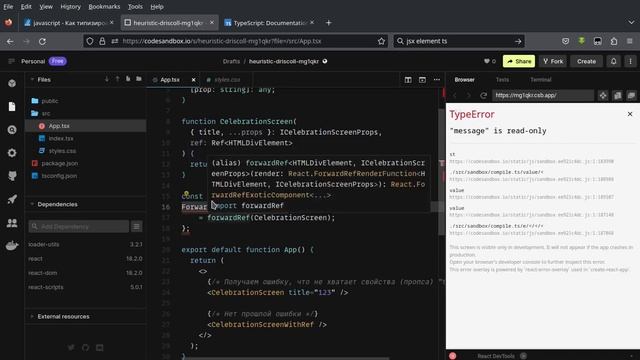640x360 pixels.
Task: Close the App.tsx editor tab
Action: [193, 80]
